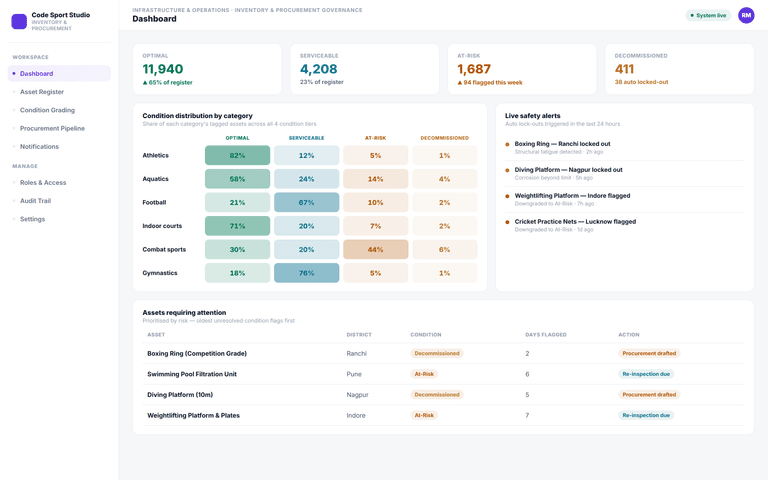768x480 pixels.
Task: Open Condition Grading page
Action: coord(59,110)
